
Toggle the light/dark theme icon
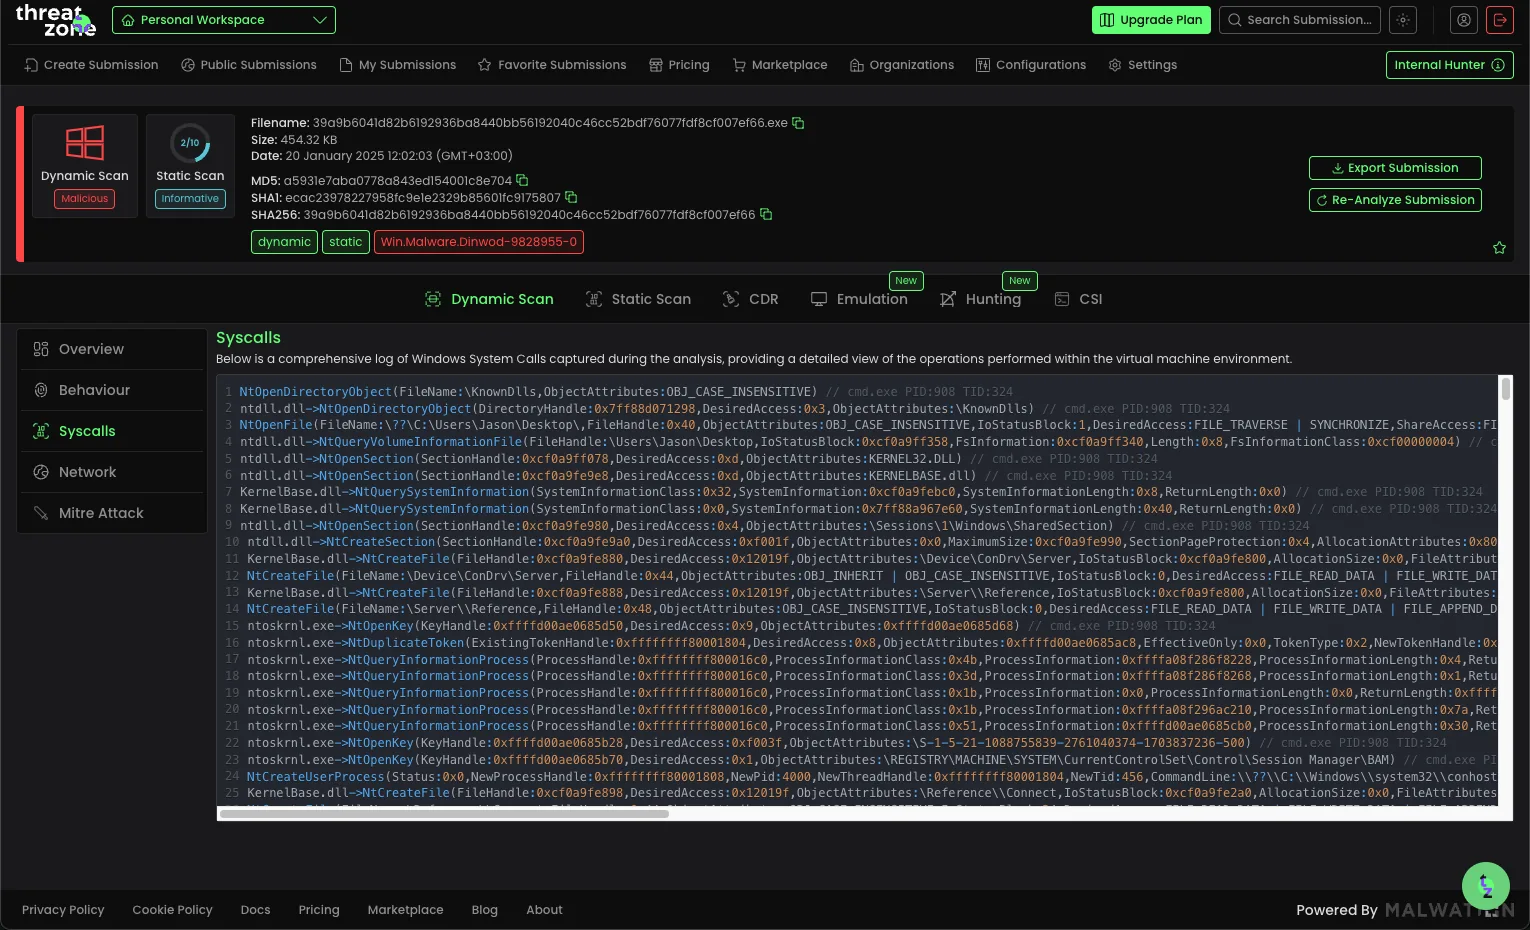1404,20
